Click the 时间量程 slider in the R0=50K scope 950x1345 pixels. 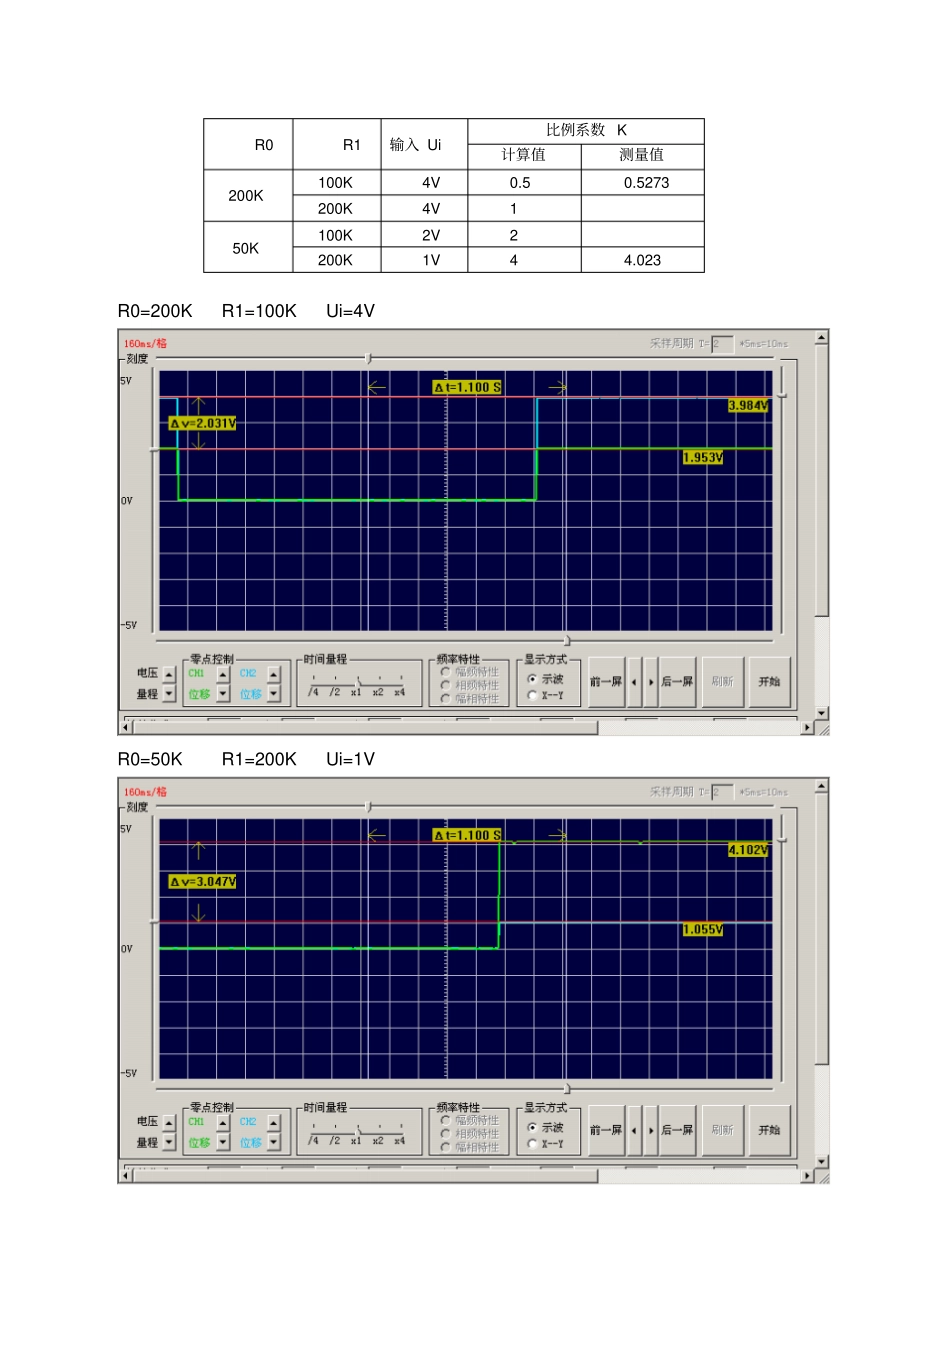pyautogui.click(x=358, y=1133)
